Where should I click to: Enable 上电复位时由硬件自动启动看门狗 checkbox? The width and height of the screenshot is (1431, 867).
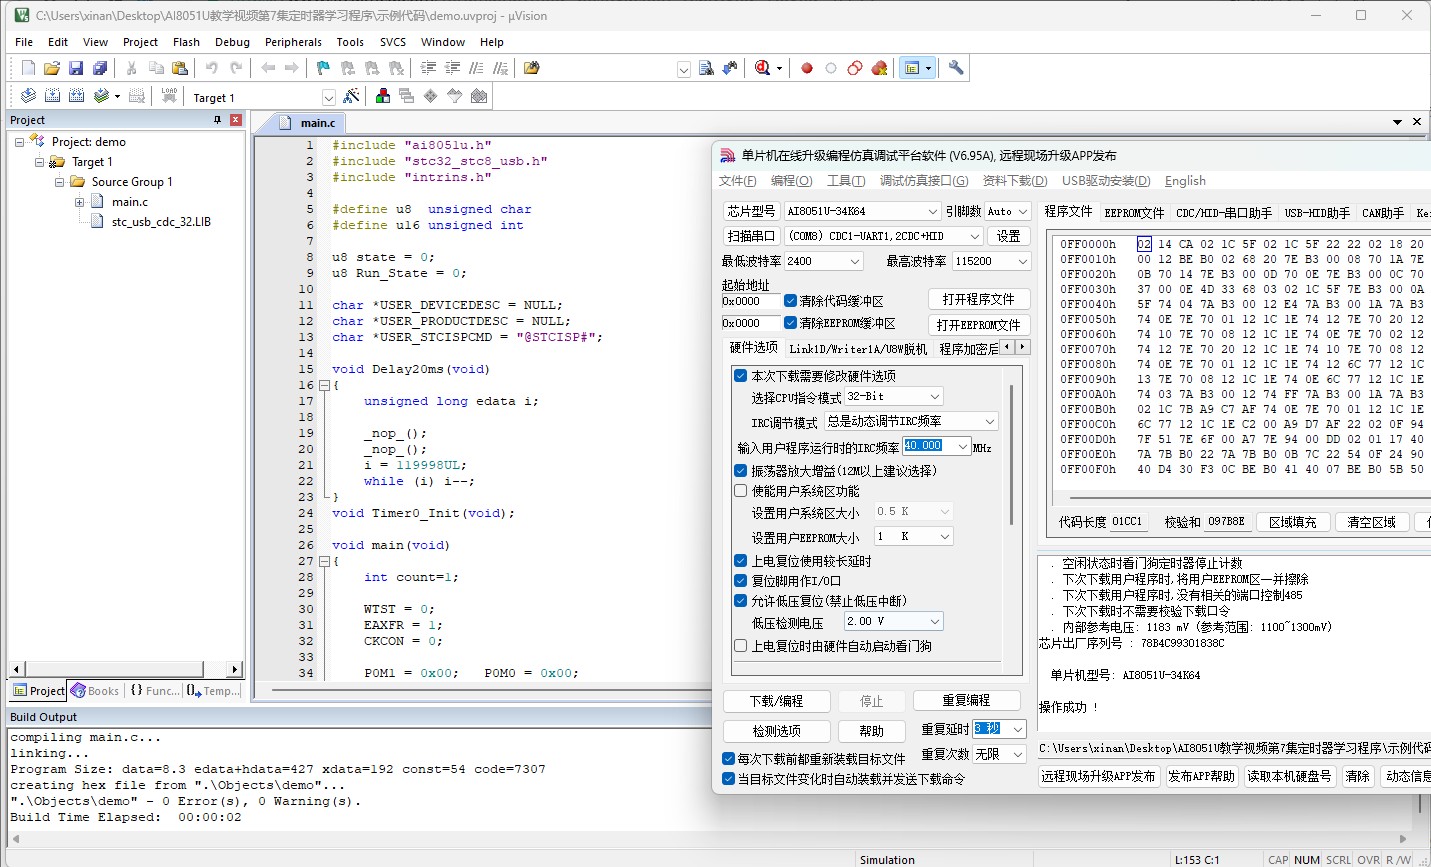click(741, 646)
